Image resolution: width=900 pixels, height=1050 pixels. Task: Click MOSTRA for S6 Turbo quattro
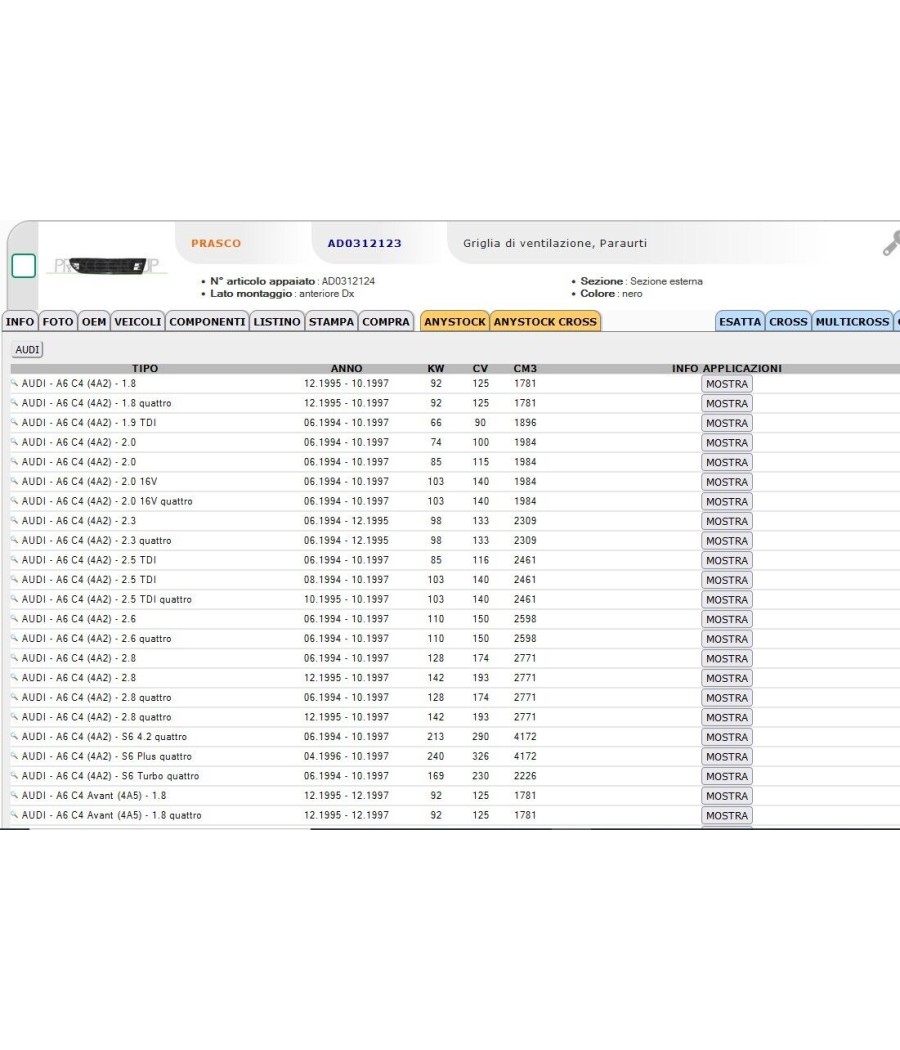click(727, 776)
